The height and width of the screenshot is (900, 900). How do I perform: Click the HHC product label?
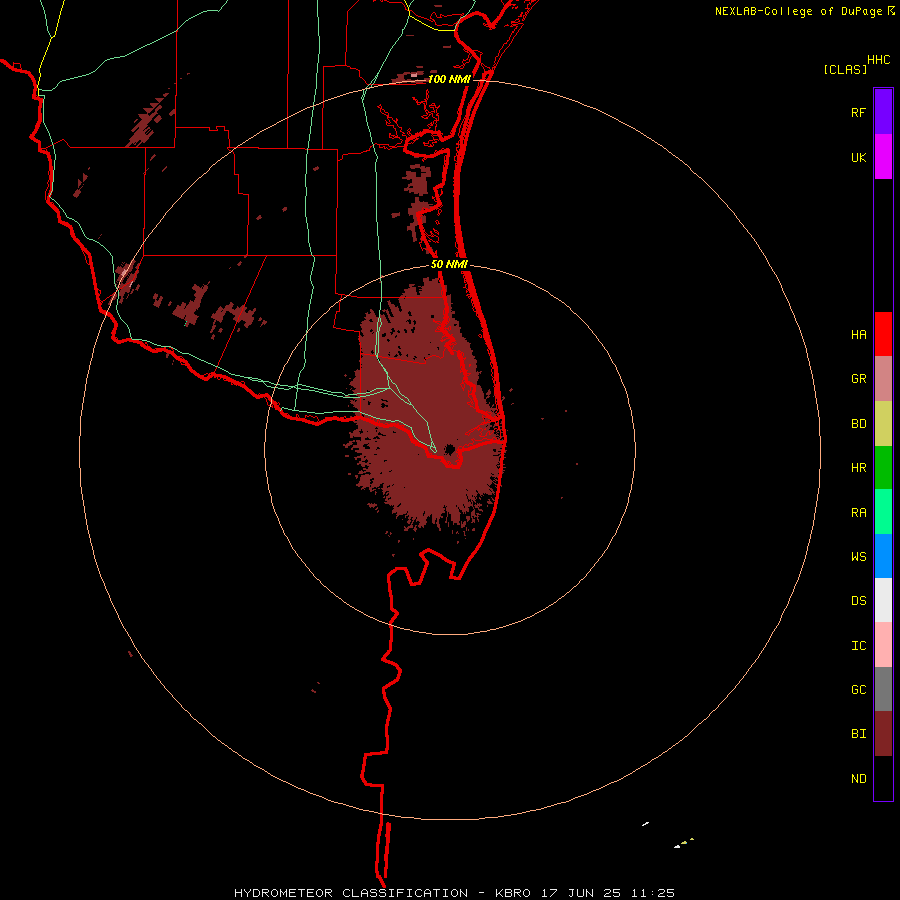coord(878,60)
